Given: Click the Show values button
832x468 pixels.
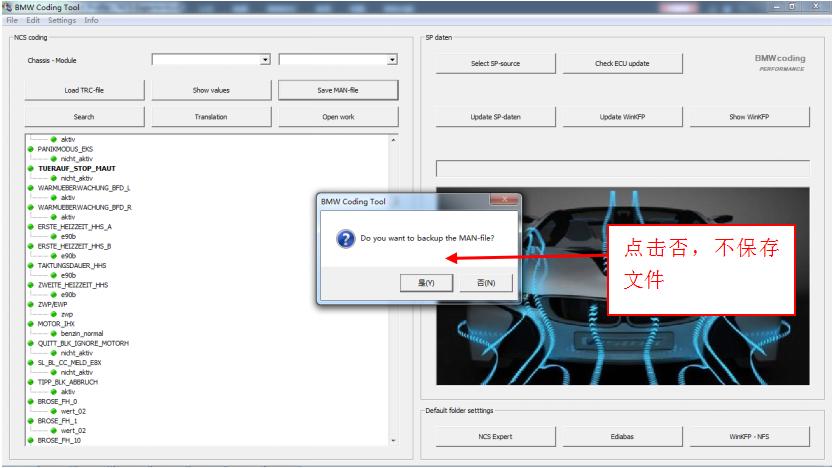Looking at the screenshot, I should 211,90.
